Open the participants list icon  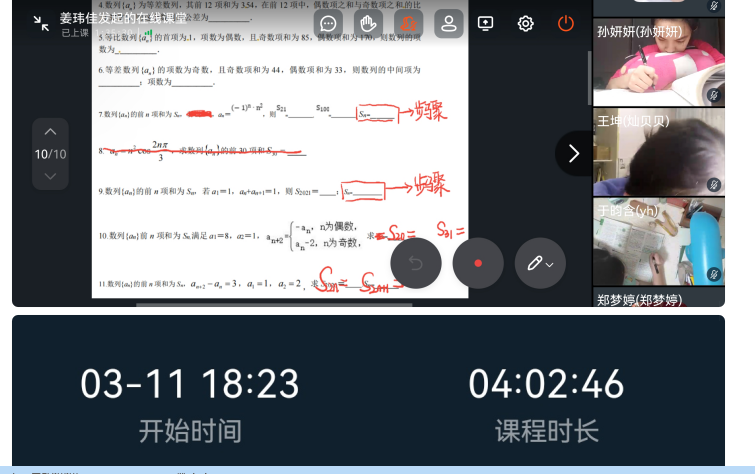448,23
